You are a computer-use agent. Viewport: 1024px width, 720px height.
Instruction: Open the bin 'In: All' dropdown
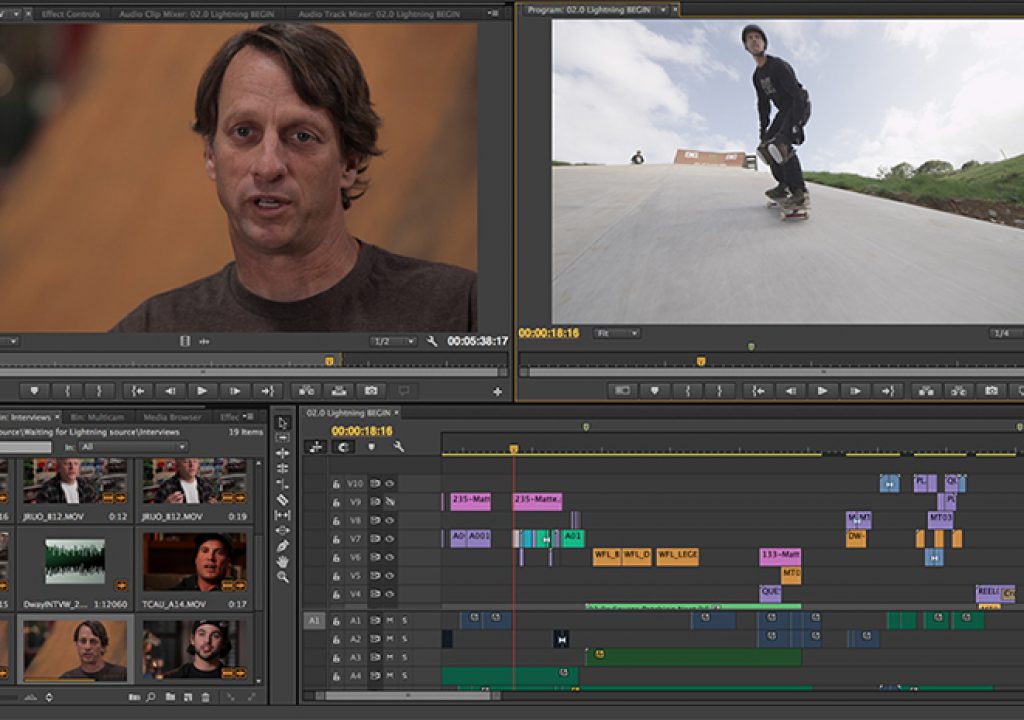click(x=133, y=447)
